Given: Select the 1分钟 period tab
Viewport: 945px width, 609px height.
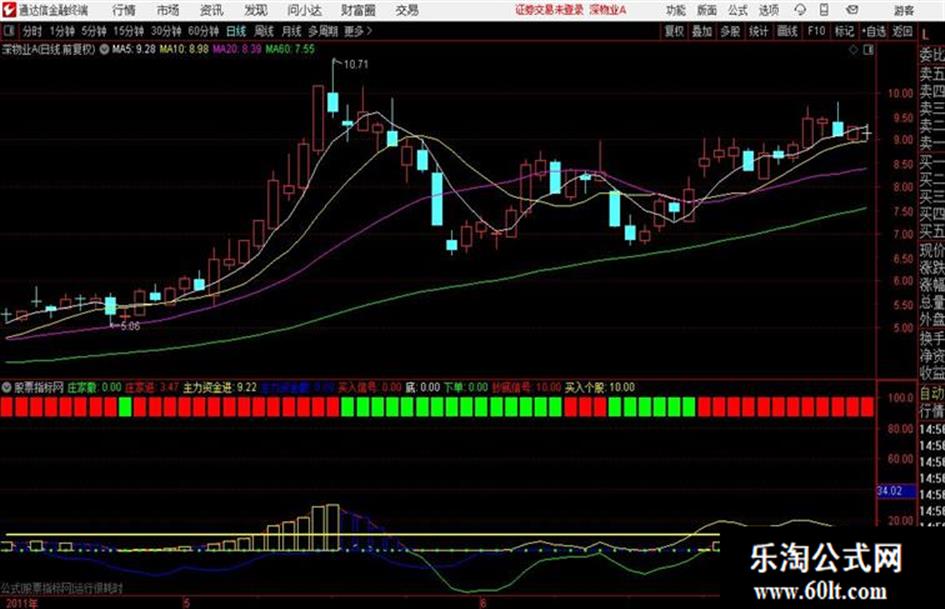Looking at the screenshot, I should (x=61, y=31).
